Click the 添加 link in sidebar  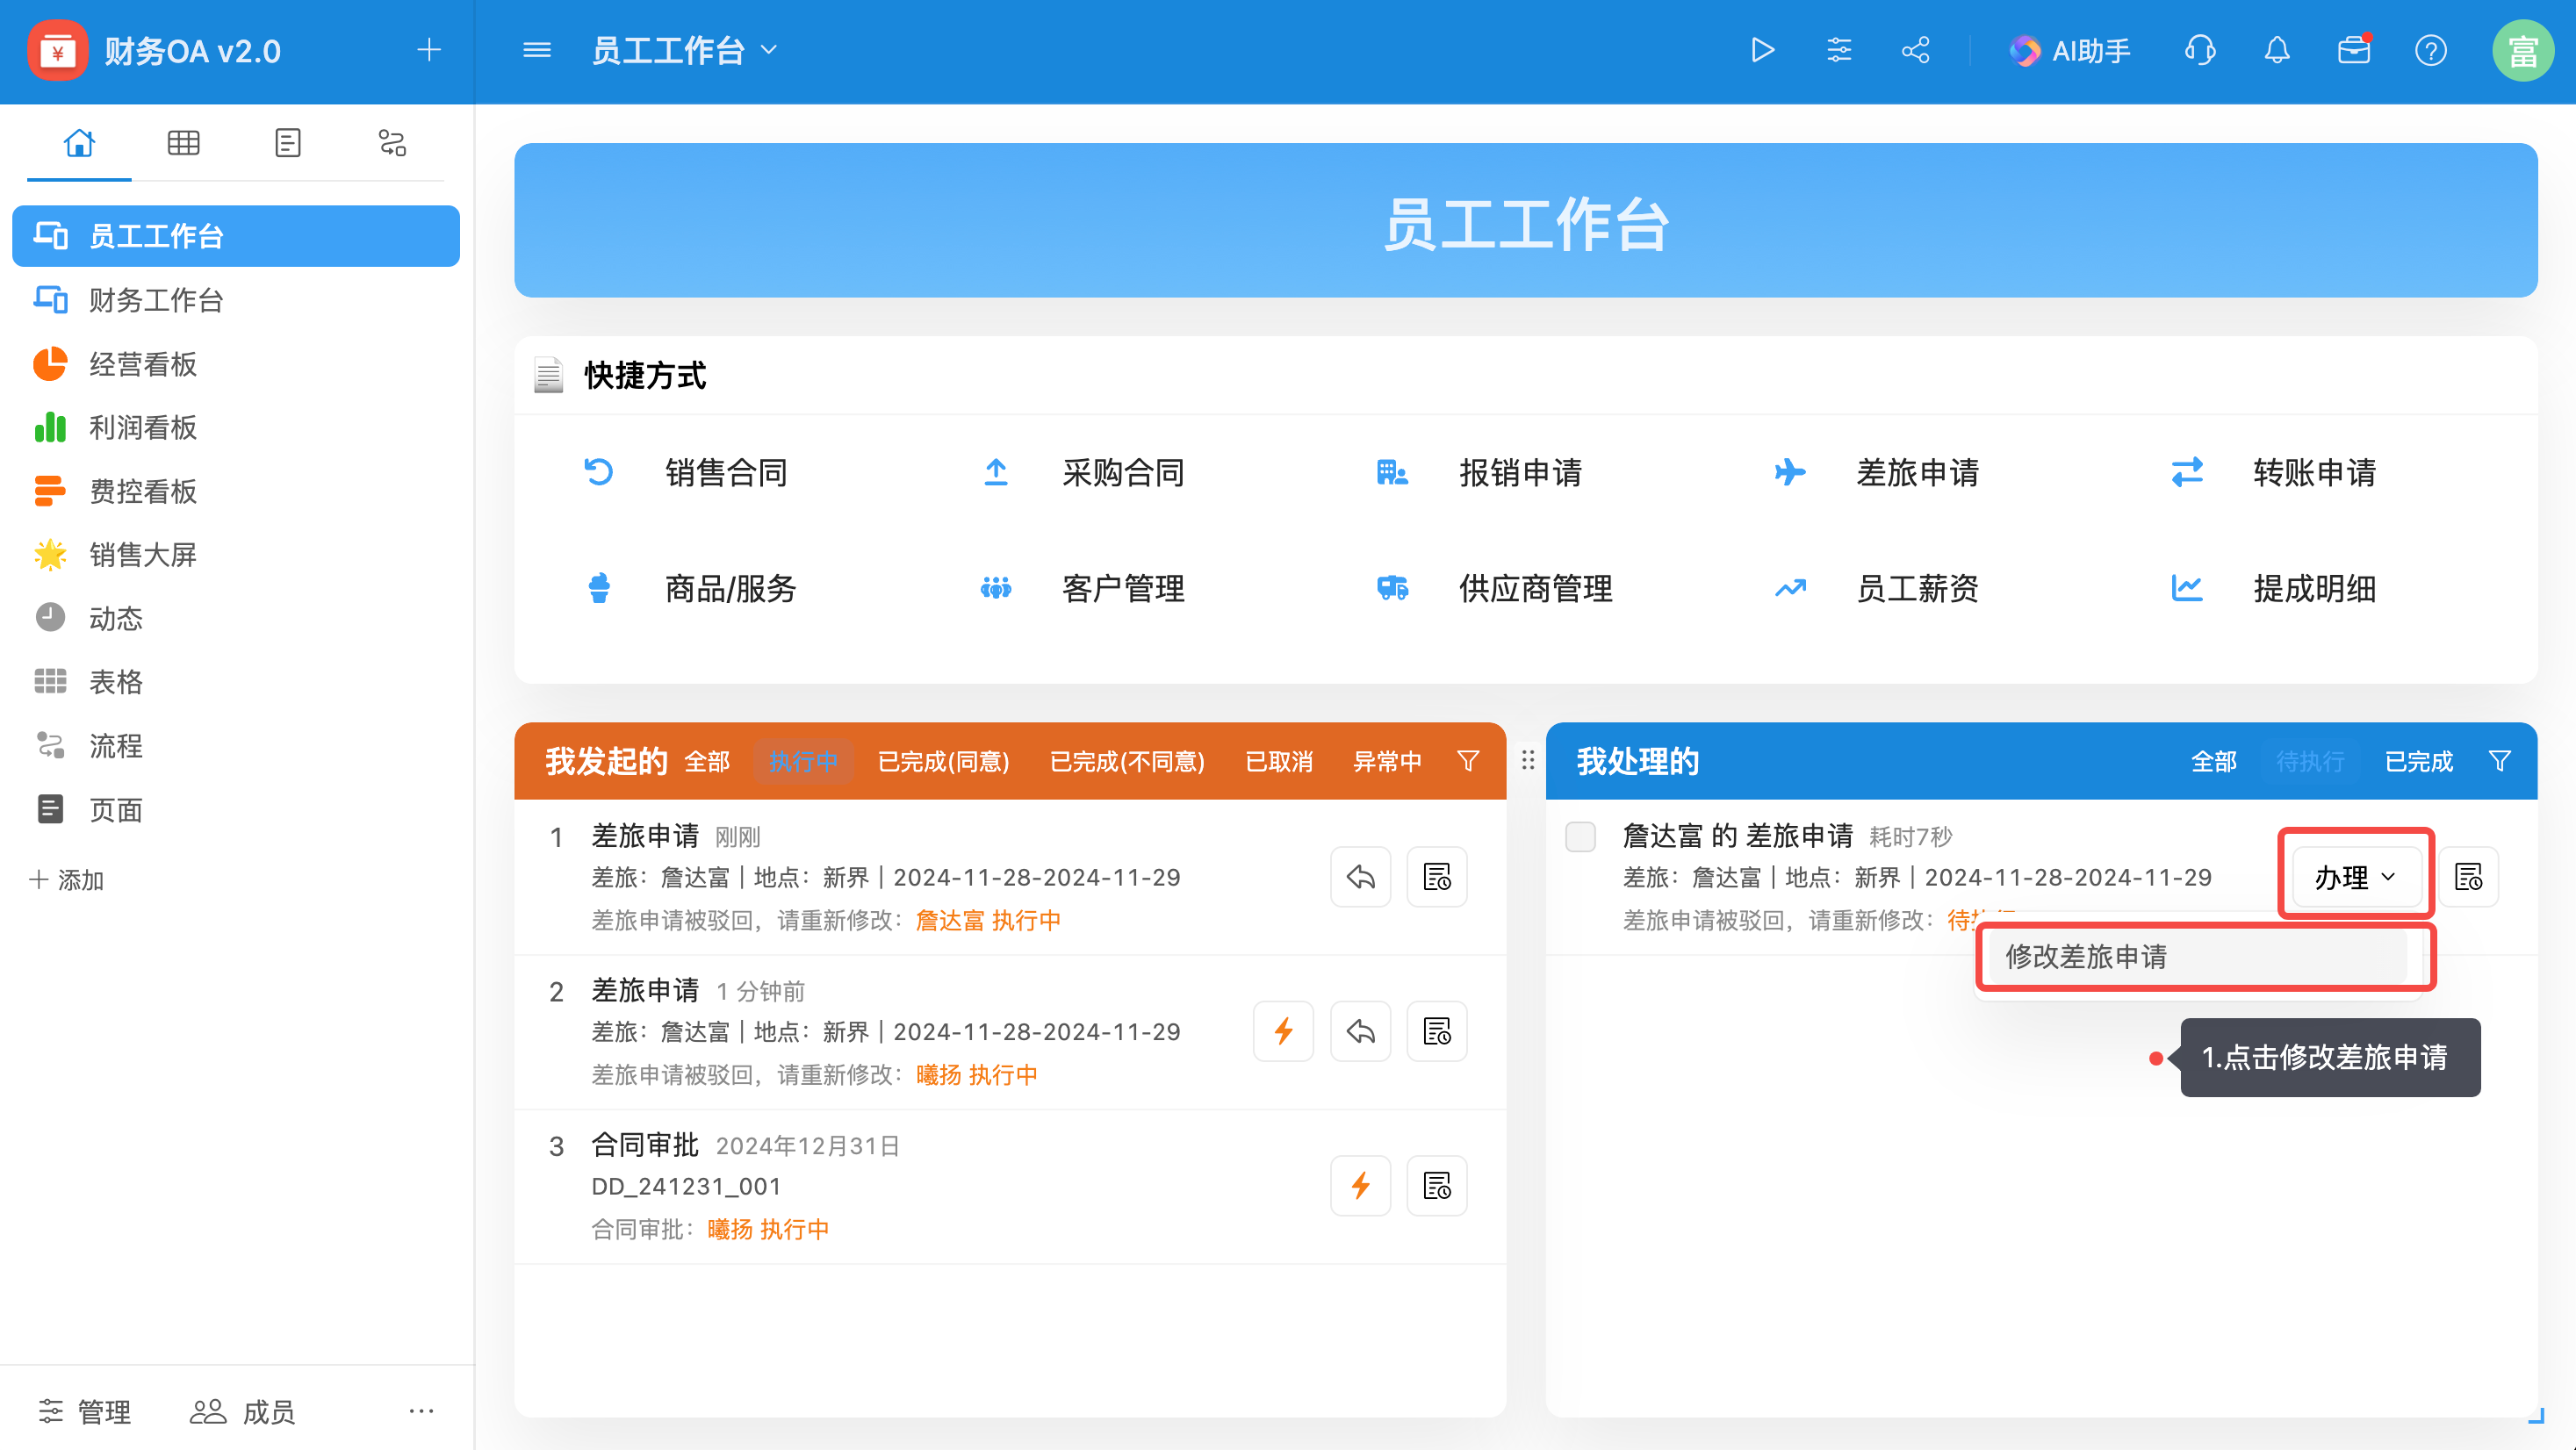(67, 880)
